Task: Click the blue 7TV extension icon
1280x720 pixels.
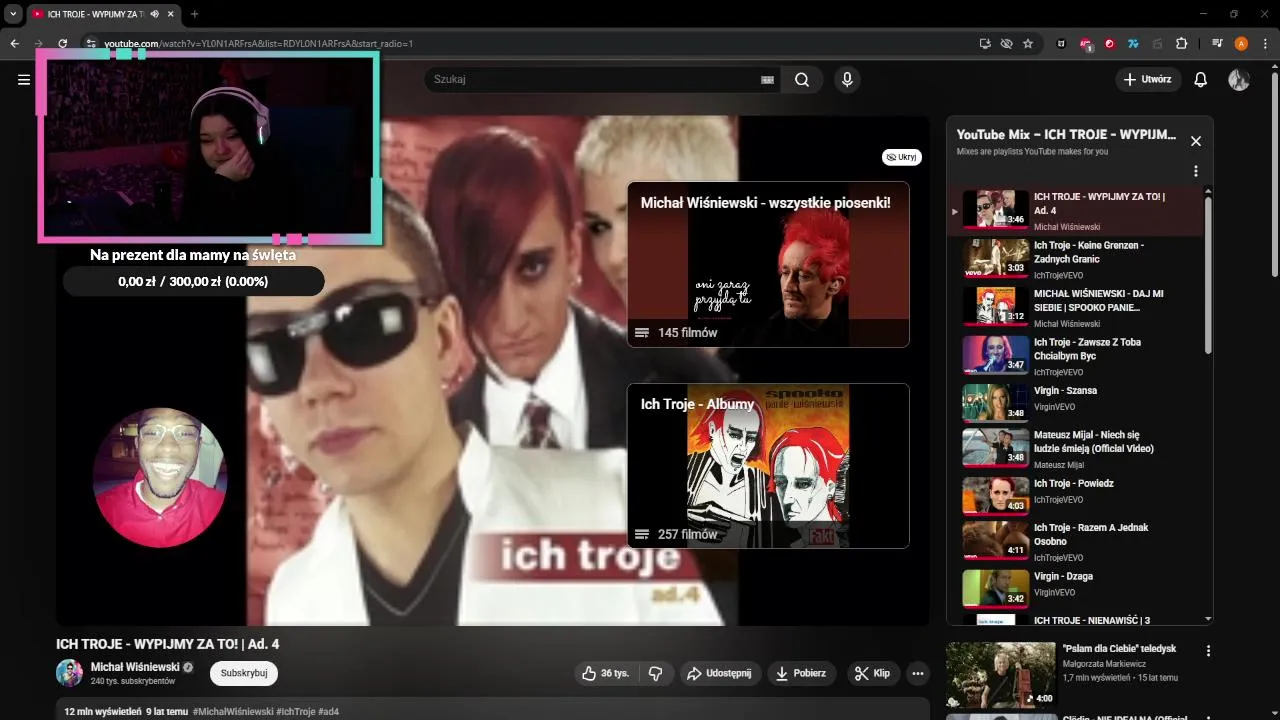Action: click(1133, 44)
